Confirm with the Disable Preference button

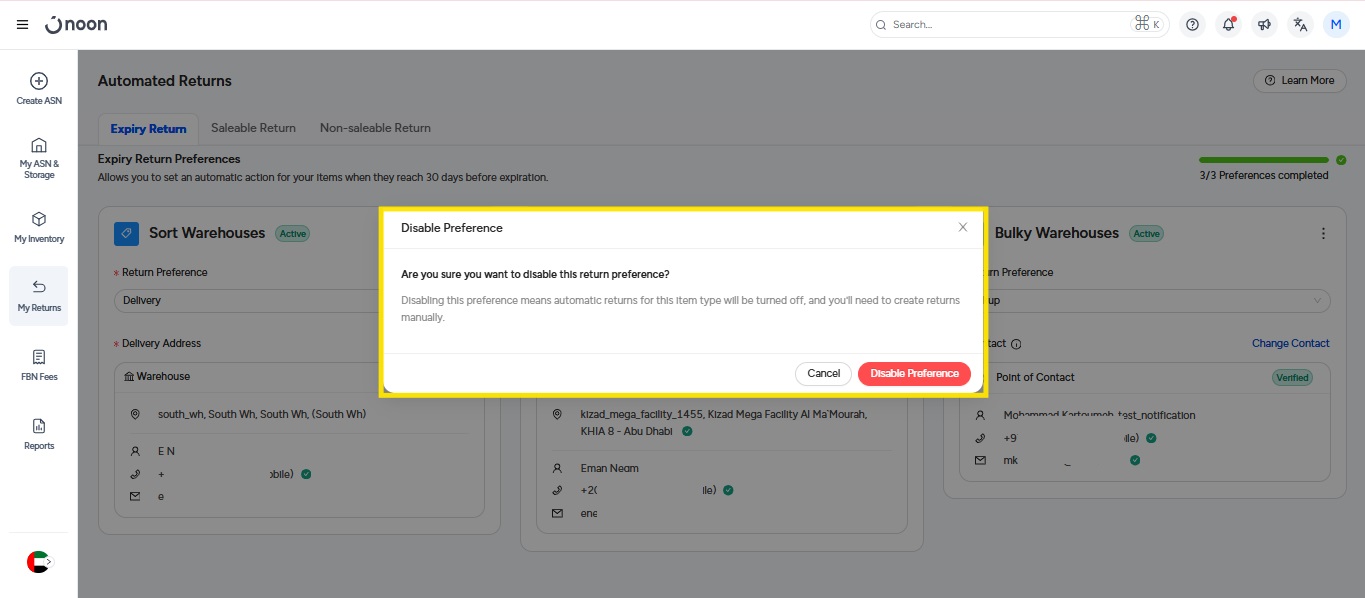click(x=914, y=373)
